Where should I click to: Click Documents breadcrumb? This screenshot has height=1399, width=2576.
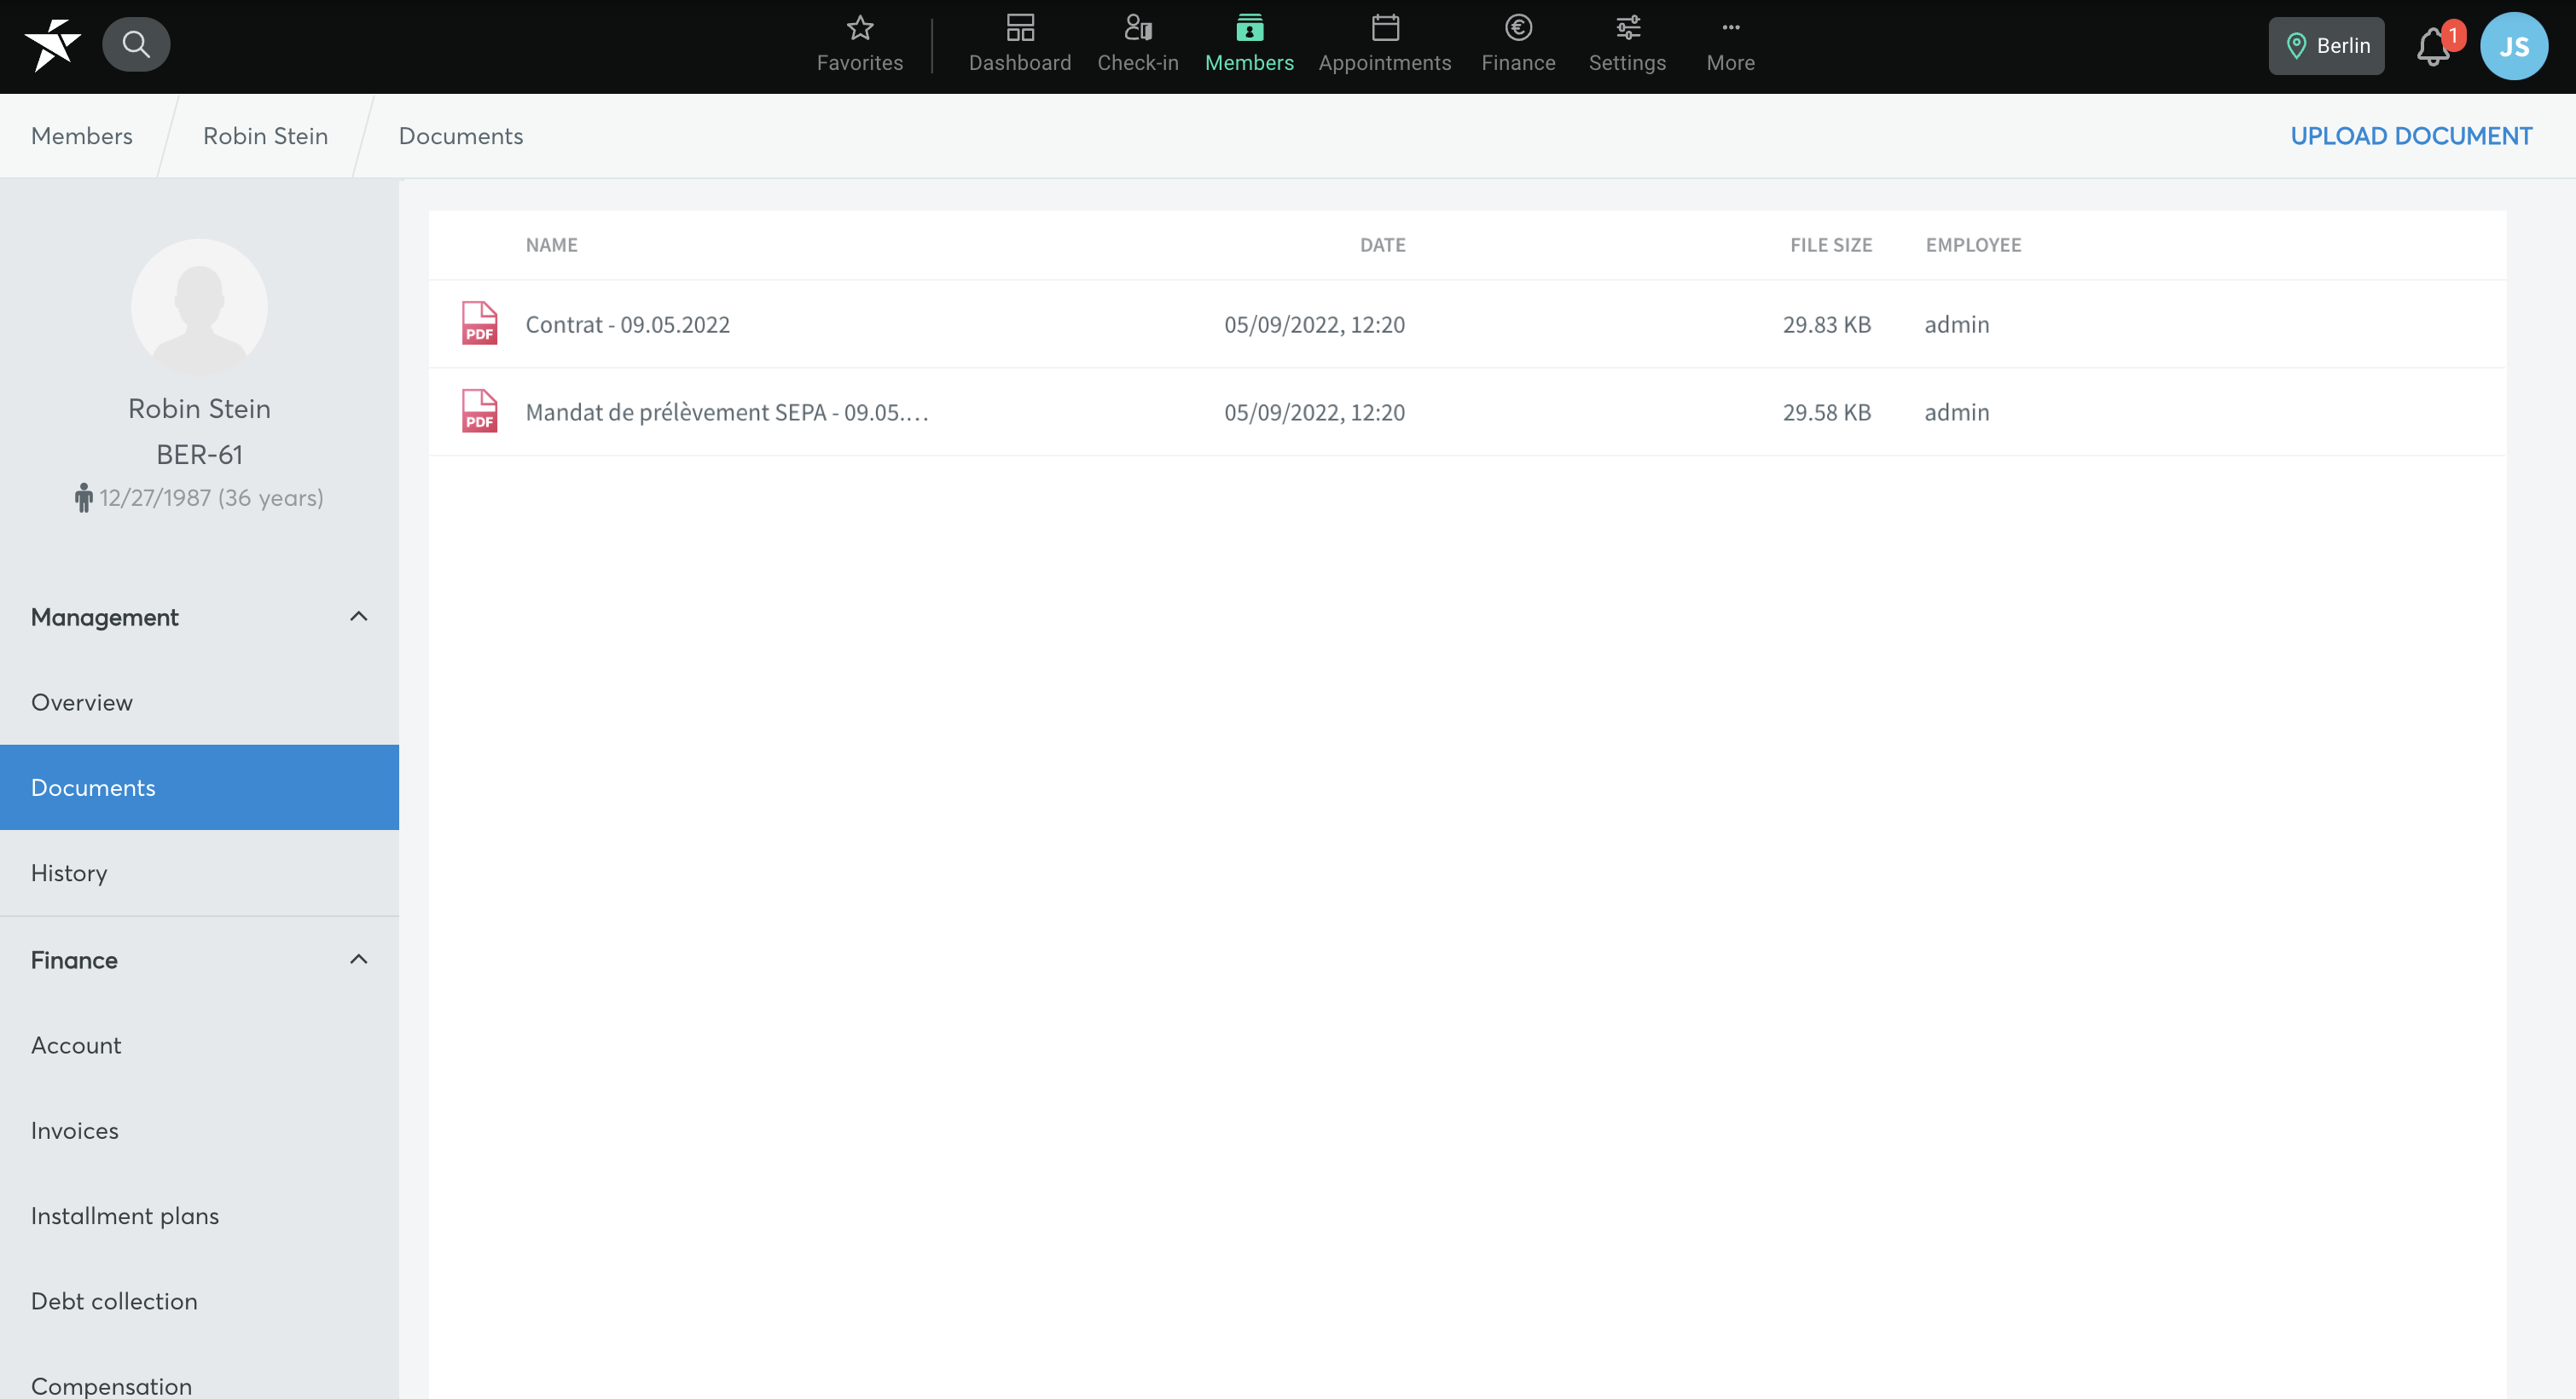tap(461, 136)
